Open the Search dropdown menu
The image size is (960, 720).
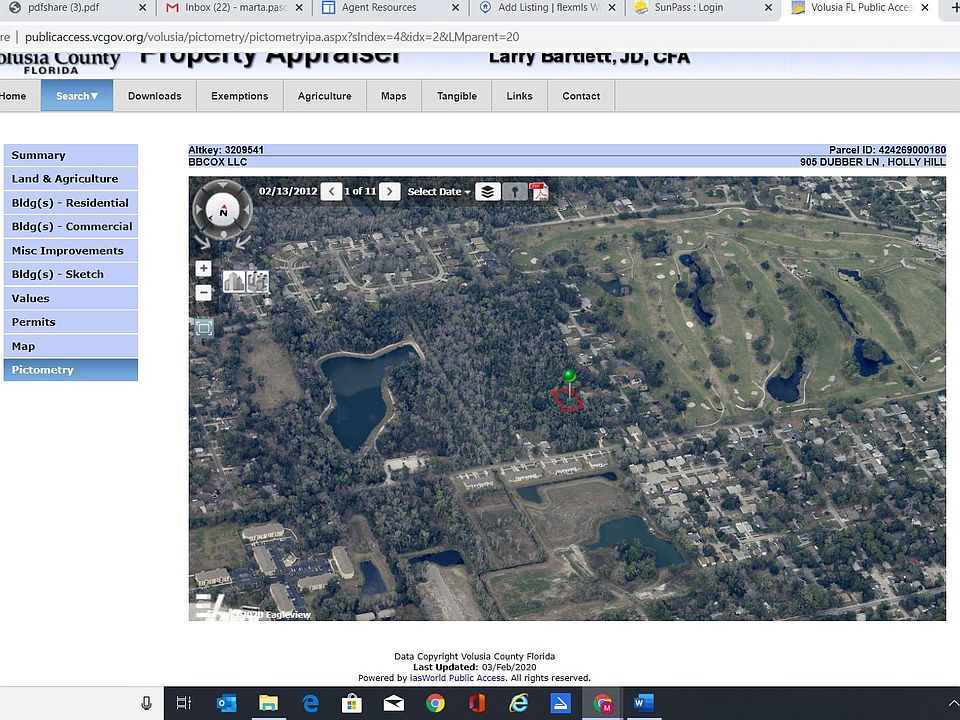click(77, 96)
